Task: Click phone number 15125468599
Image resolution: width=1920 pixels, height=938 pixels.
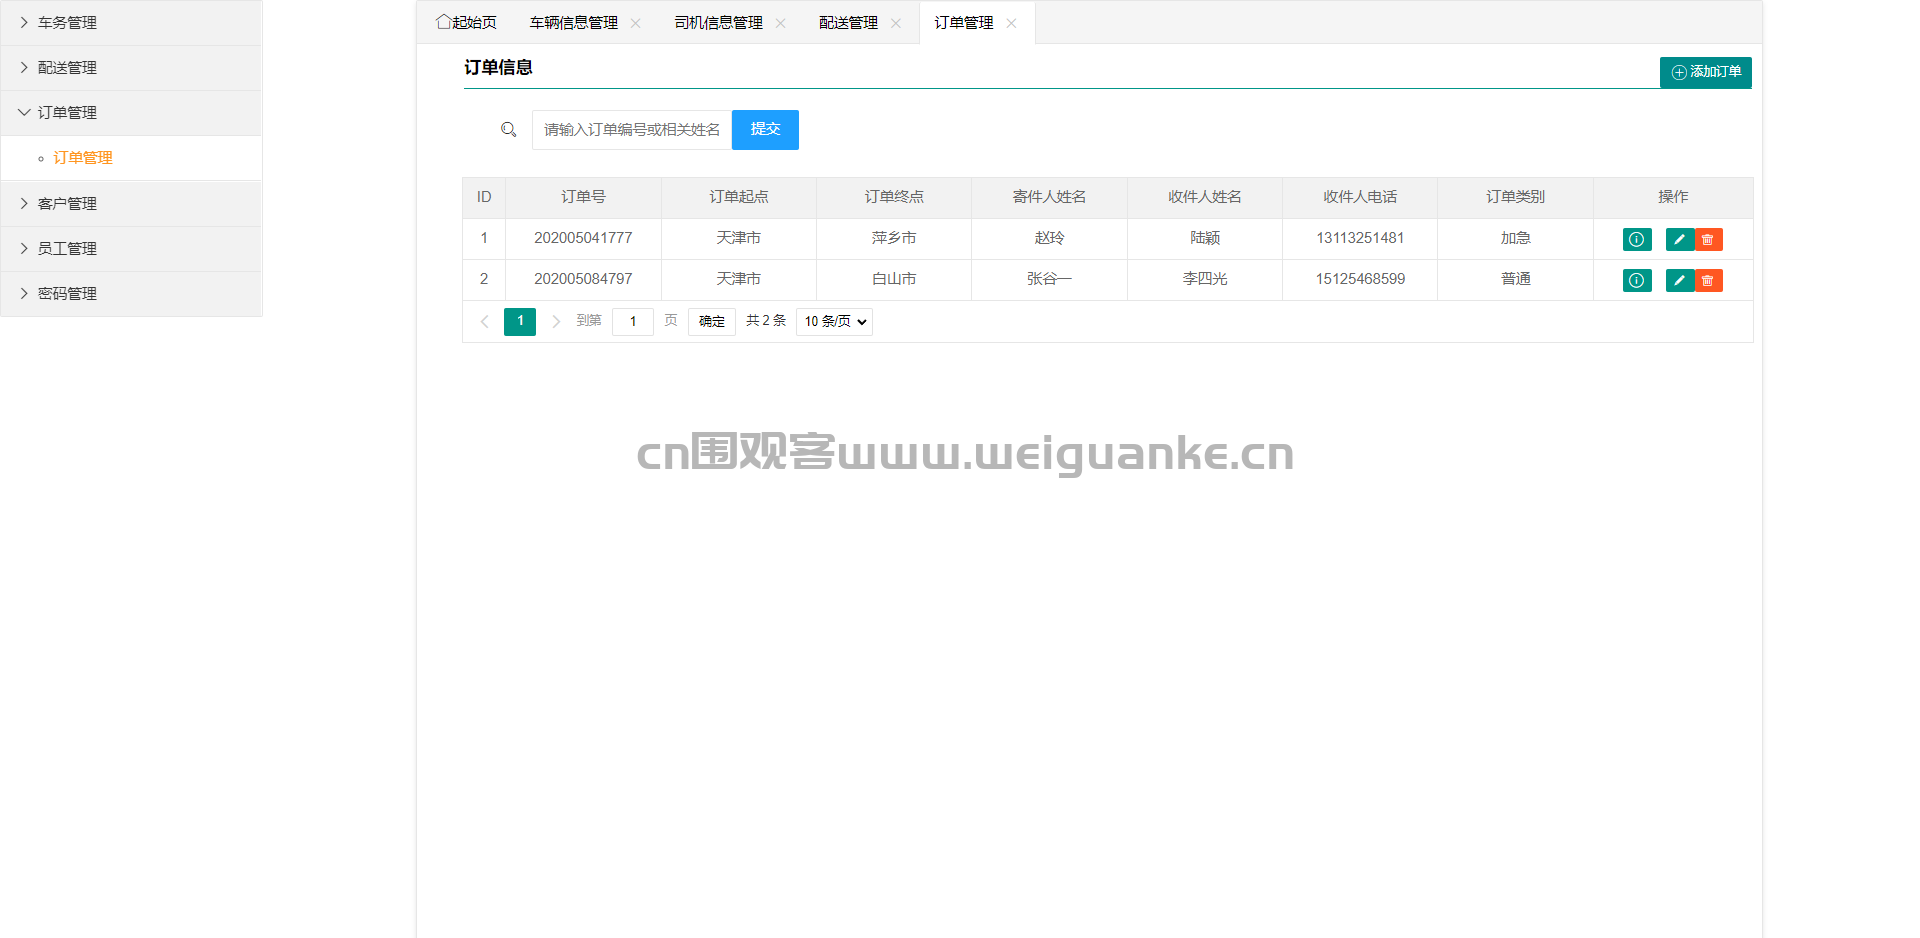Action: point(1360,279)
